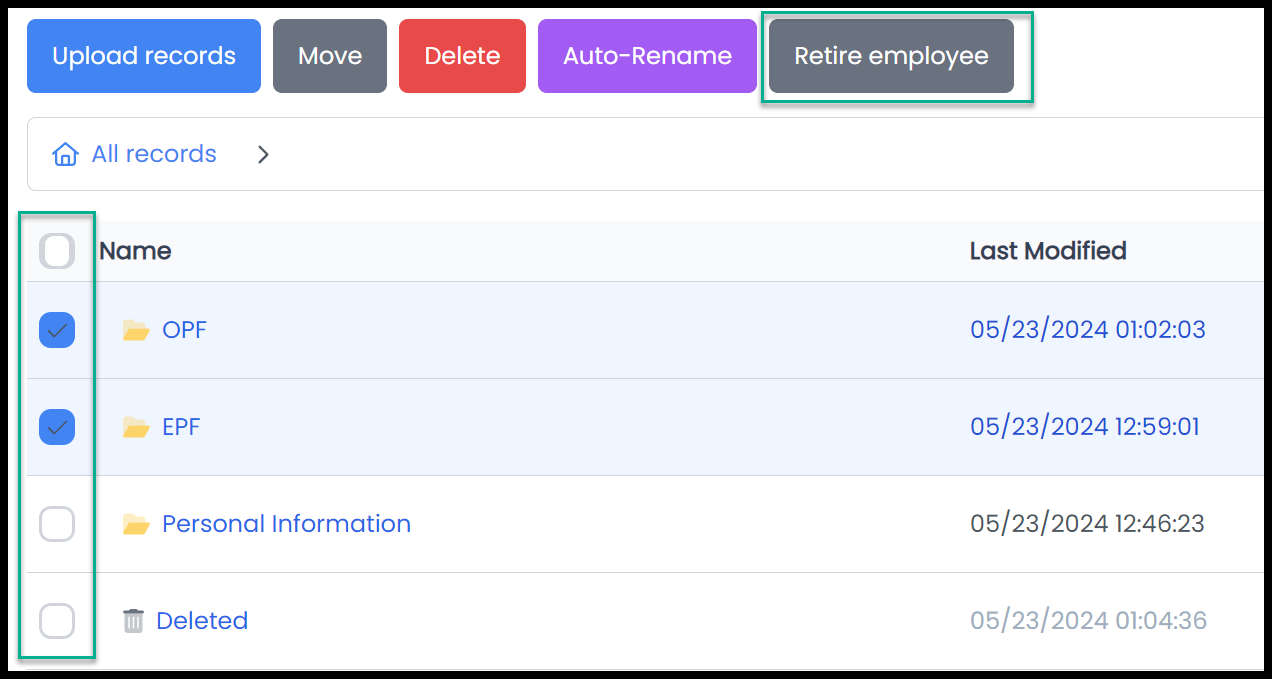Click the Personal Information folder icon
This screenshot has width=1272, height=679.
click(136, 524)
